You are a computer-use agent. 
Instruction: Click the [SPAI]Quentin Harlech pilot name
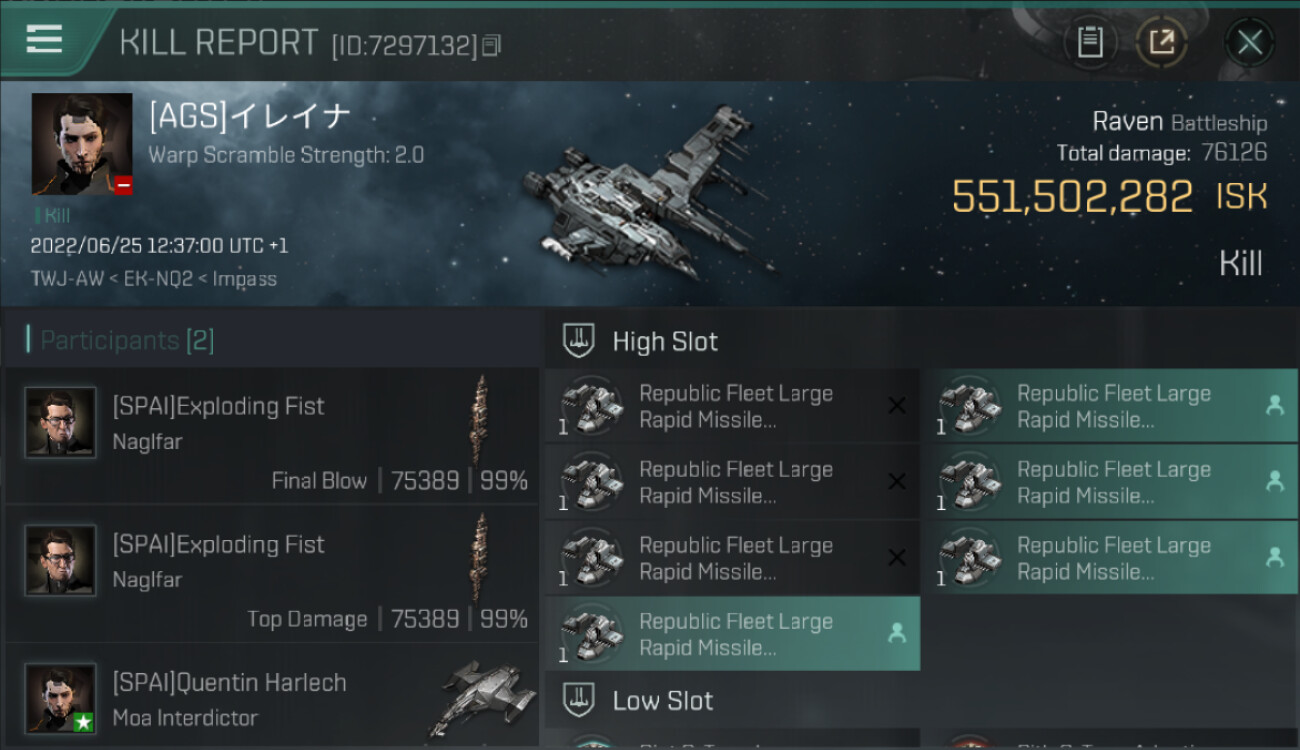pos(229,683)
